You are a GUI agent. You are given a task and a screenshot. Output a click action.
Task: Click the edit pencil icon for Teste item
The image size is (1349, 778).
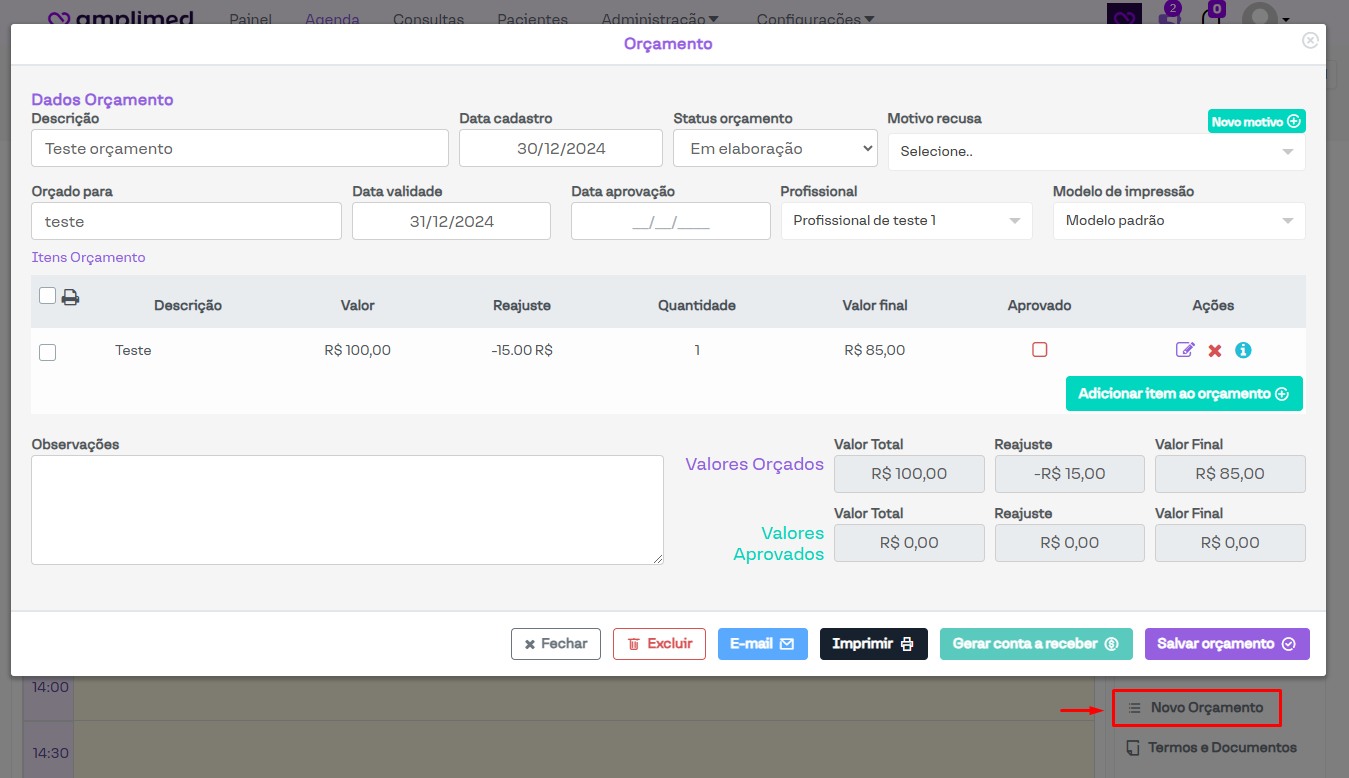click(1185, 350)
